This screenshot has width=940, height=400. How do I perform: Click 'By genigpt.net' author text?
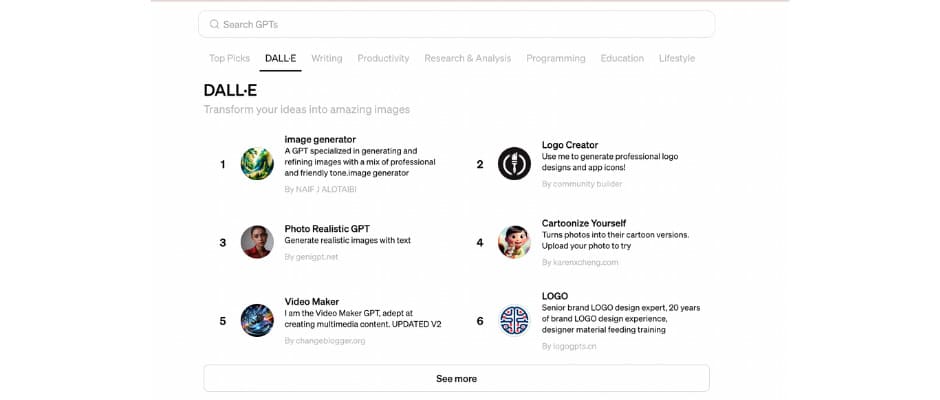point(311,257)
